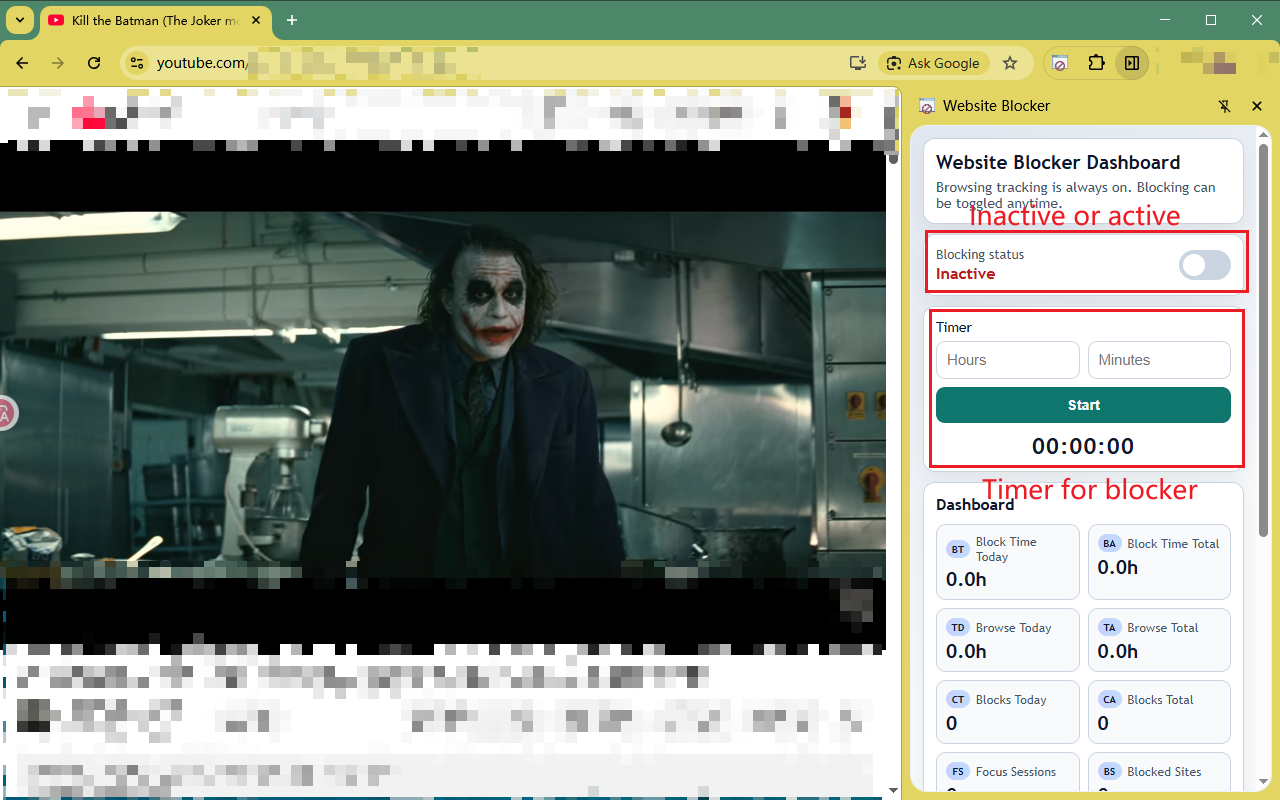This screenshot has height=800, width=1280.
Task: Click the install/cast screen icon in address bar
Action: (x=857, y=63)
